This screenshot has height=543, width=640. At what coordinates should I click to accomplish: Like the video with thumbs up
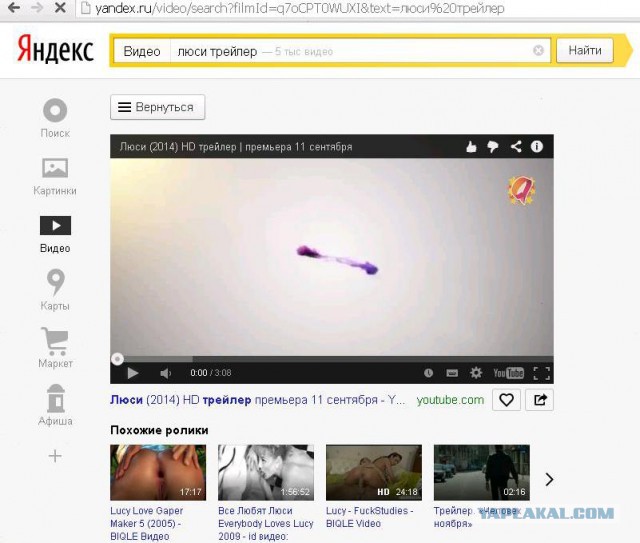pos(471,147)
